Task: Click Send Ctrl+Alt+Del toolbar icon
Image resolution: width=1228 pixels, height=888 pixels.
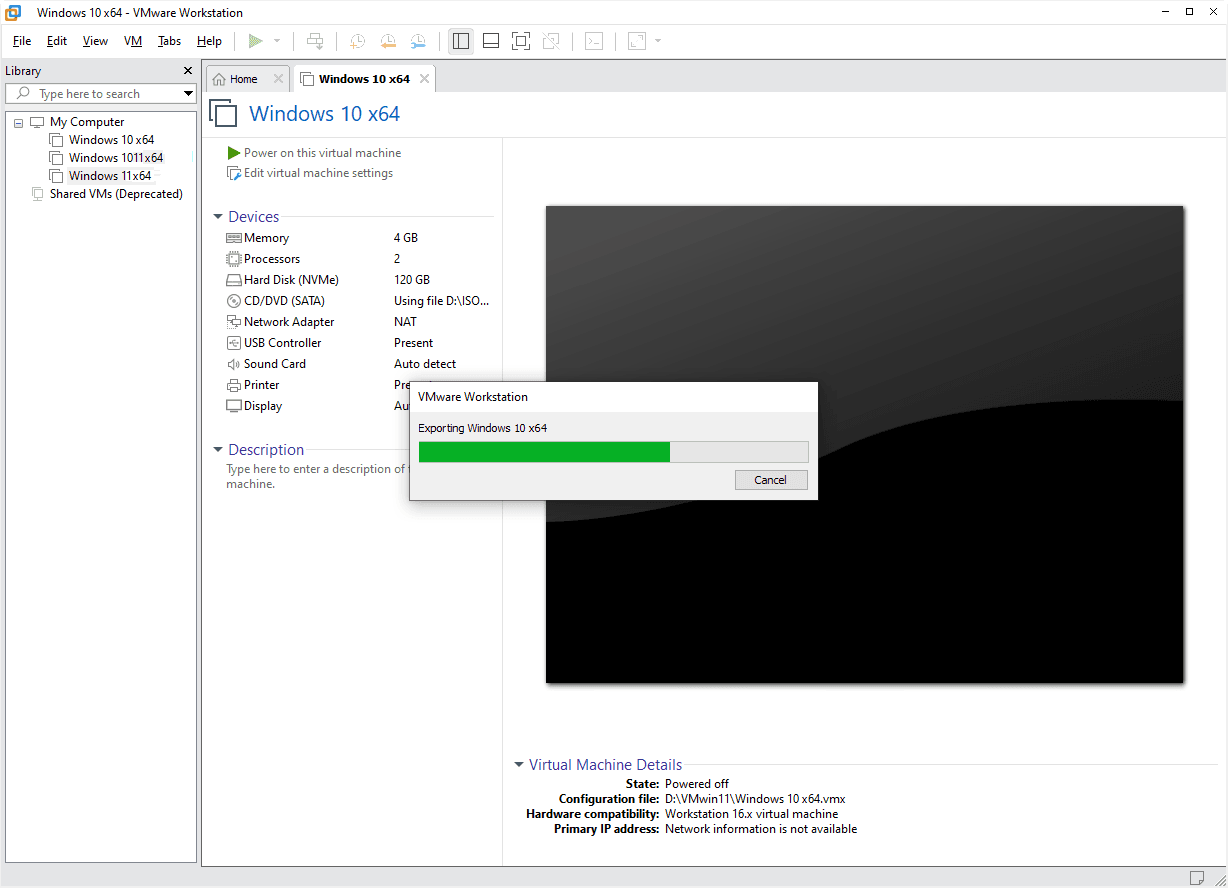Action: pyautogui.click(x=315, y=41)
